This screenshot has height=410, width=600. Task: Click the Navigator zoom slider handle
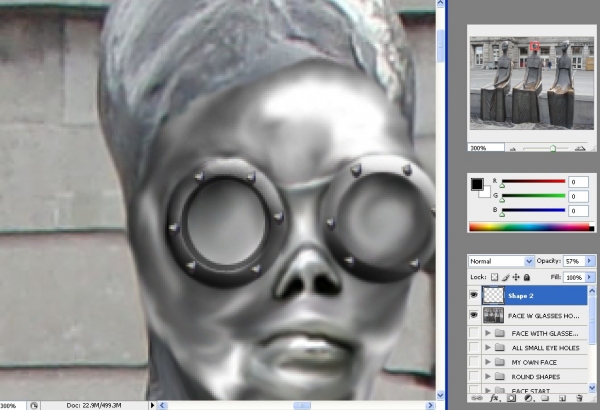pos(553,149)
